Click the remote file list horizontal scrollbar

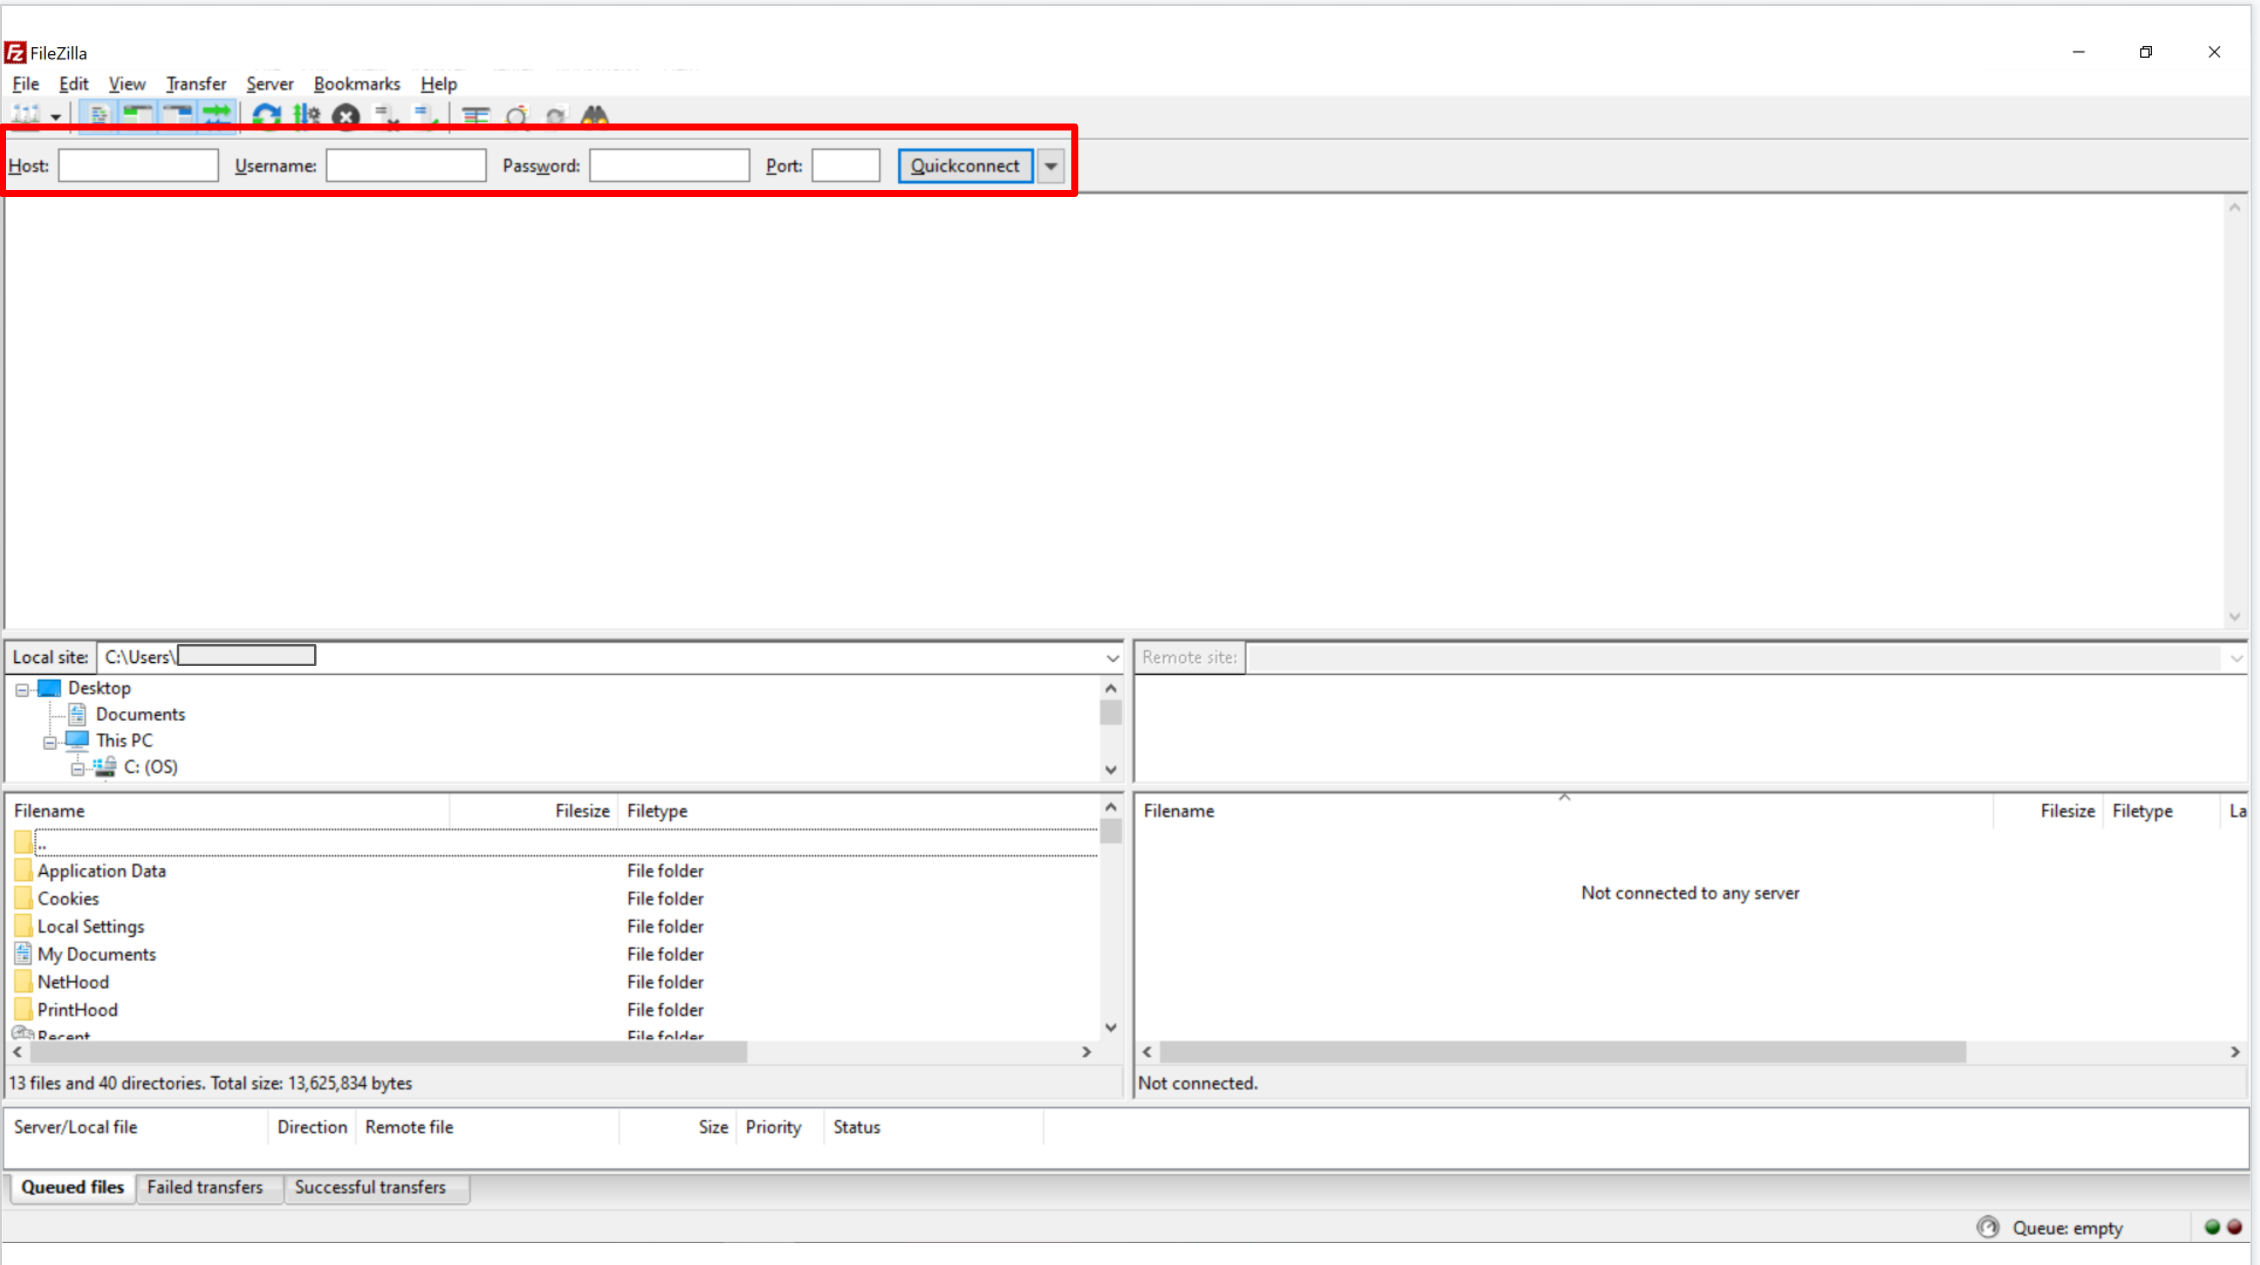(1563, 1052)
